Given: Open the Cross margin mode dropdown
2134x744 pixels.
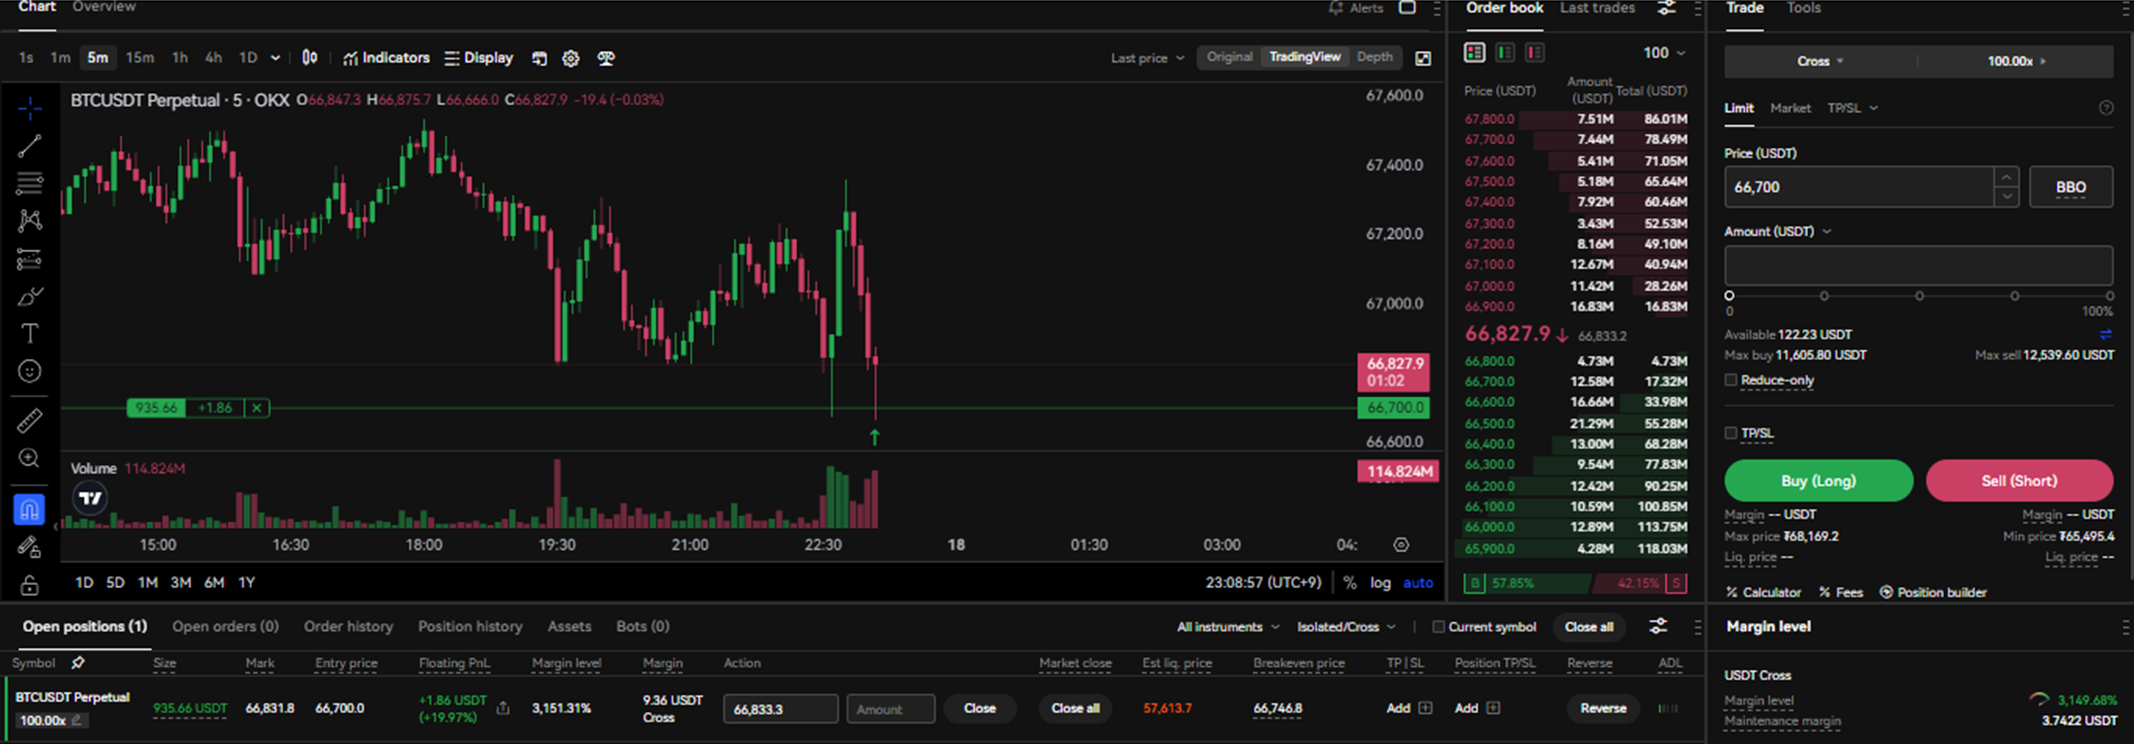Looking at the screenshot, I should [1820, 61].
